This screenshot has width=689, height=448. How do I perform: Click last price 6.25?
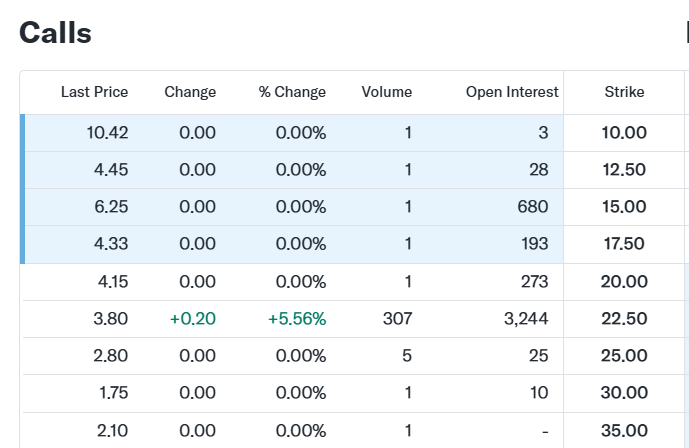click(111, 206)
